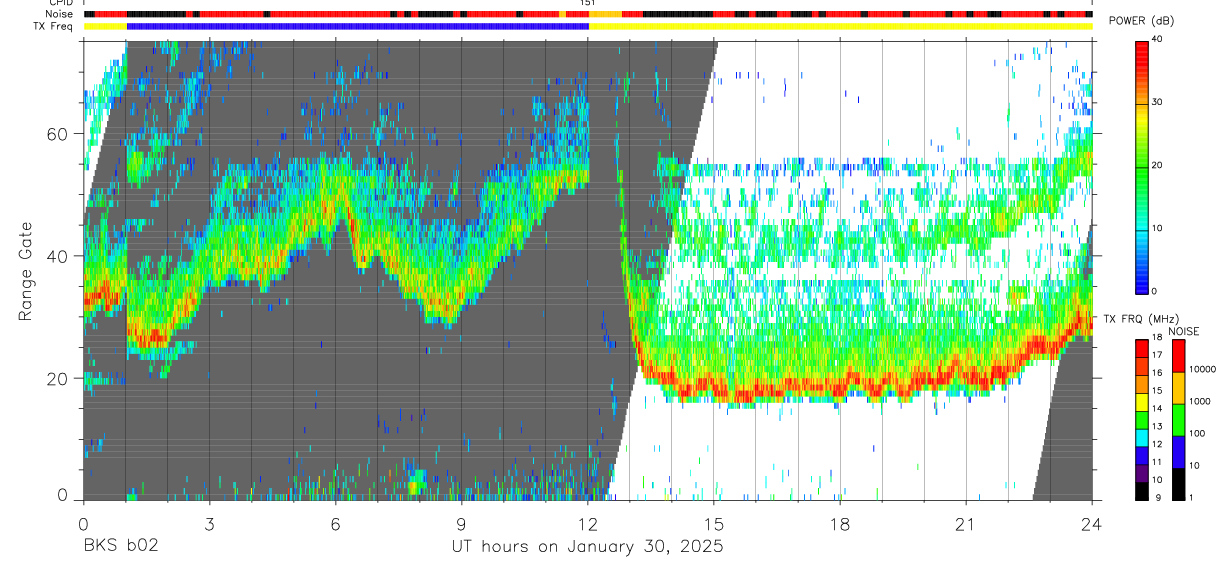Click the POWER (dB) color bar legend
The width and height of the screenshot is (1228, 567).
coord(1141,166)
